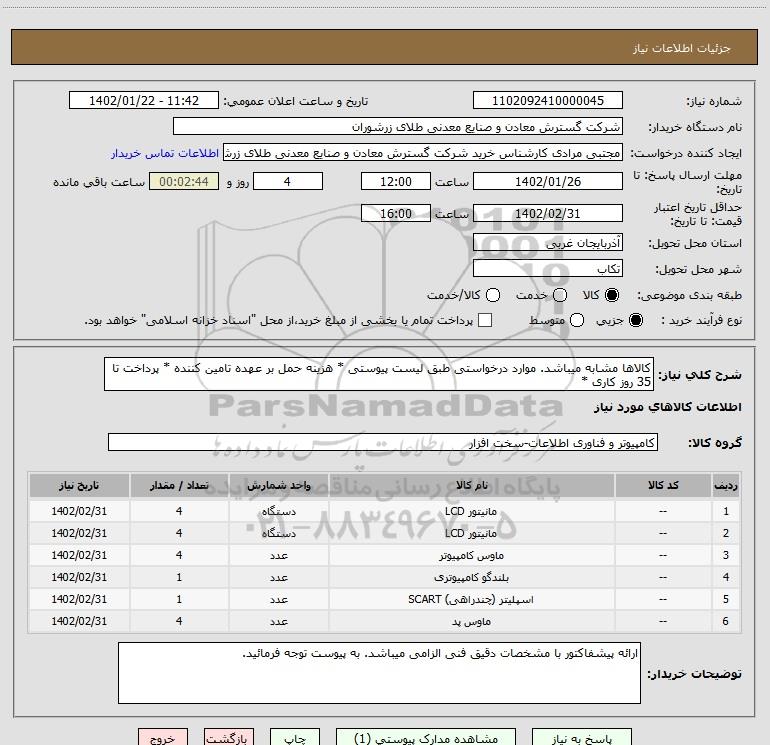Click the بازگشت back button
This screenshot has width=770, height=745.
tap(229, 738)
